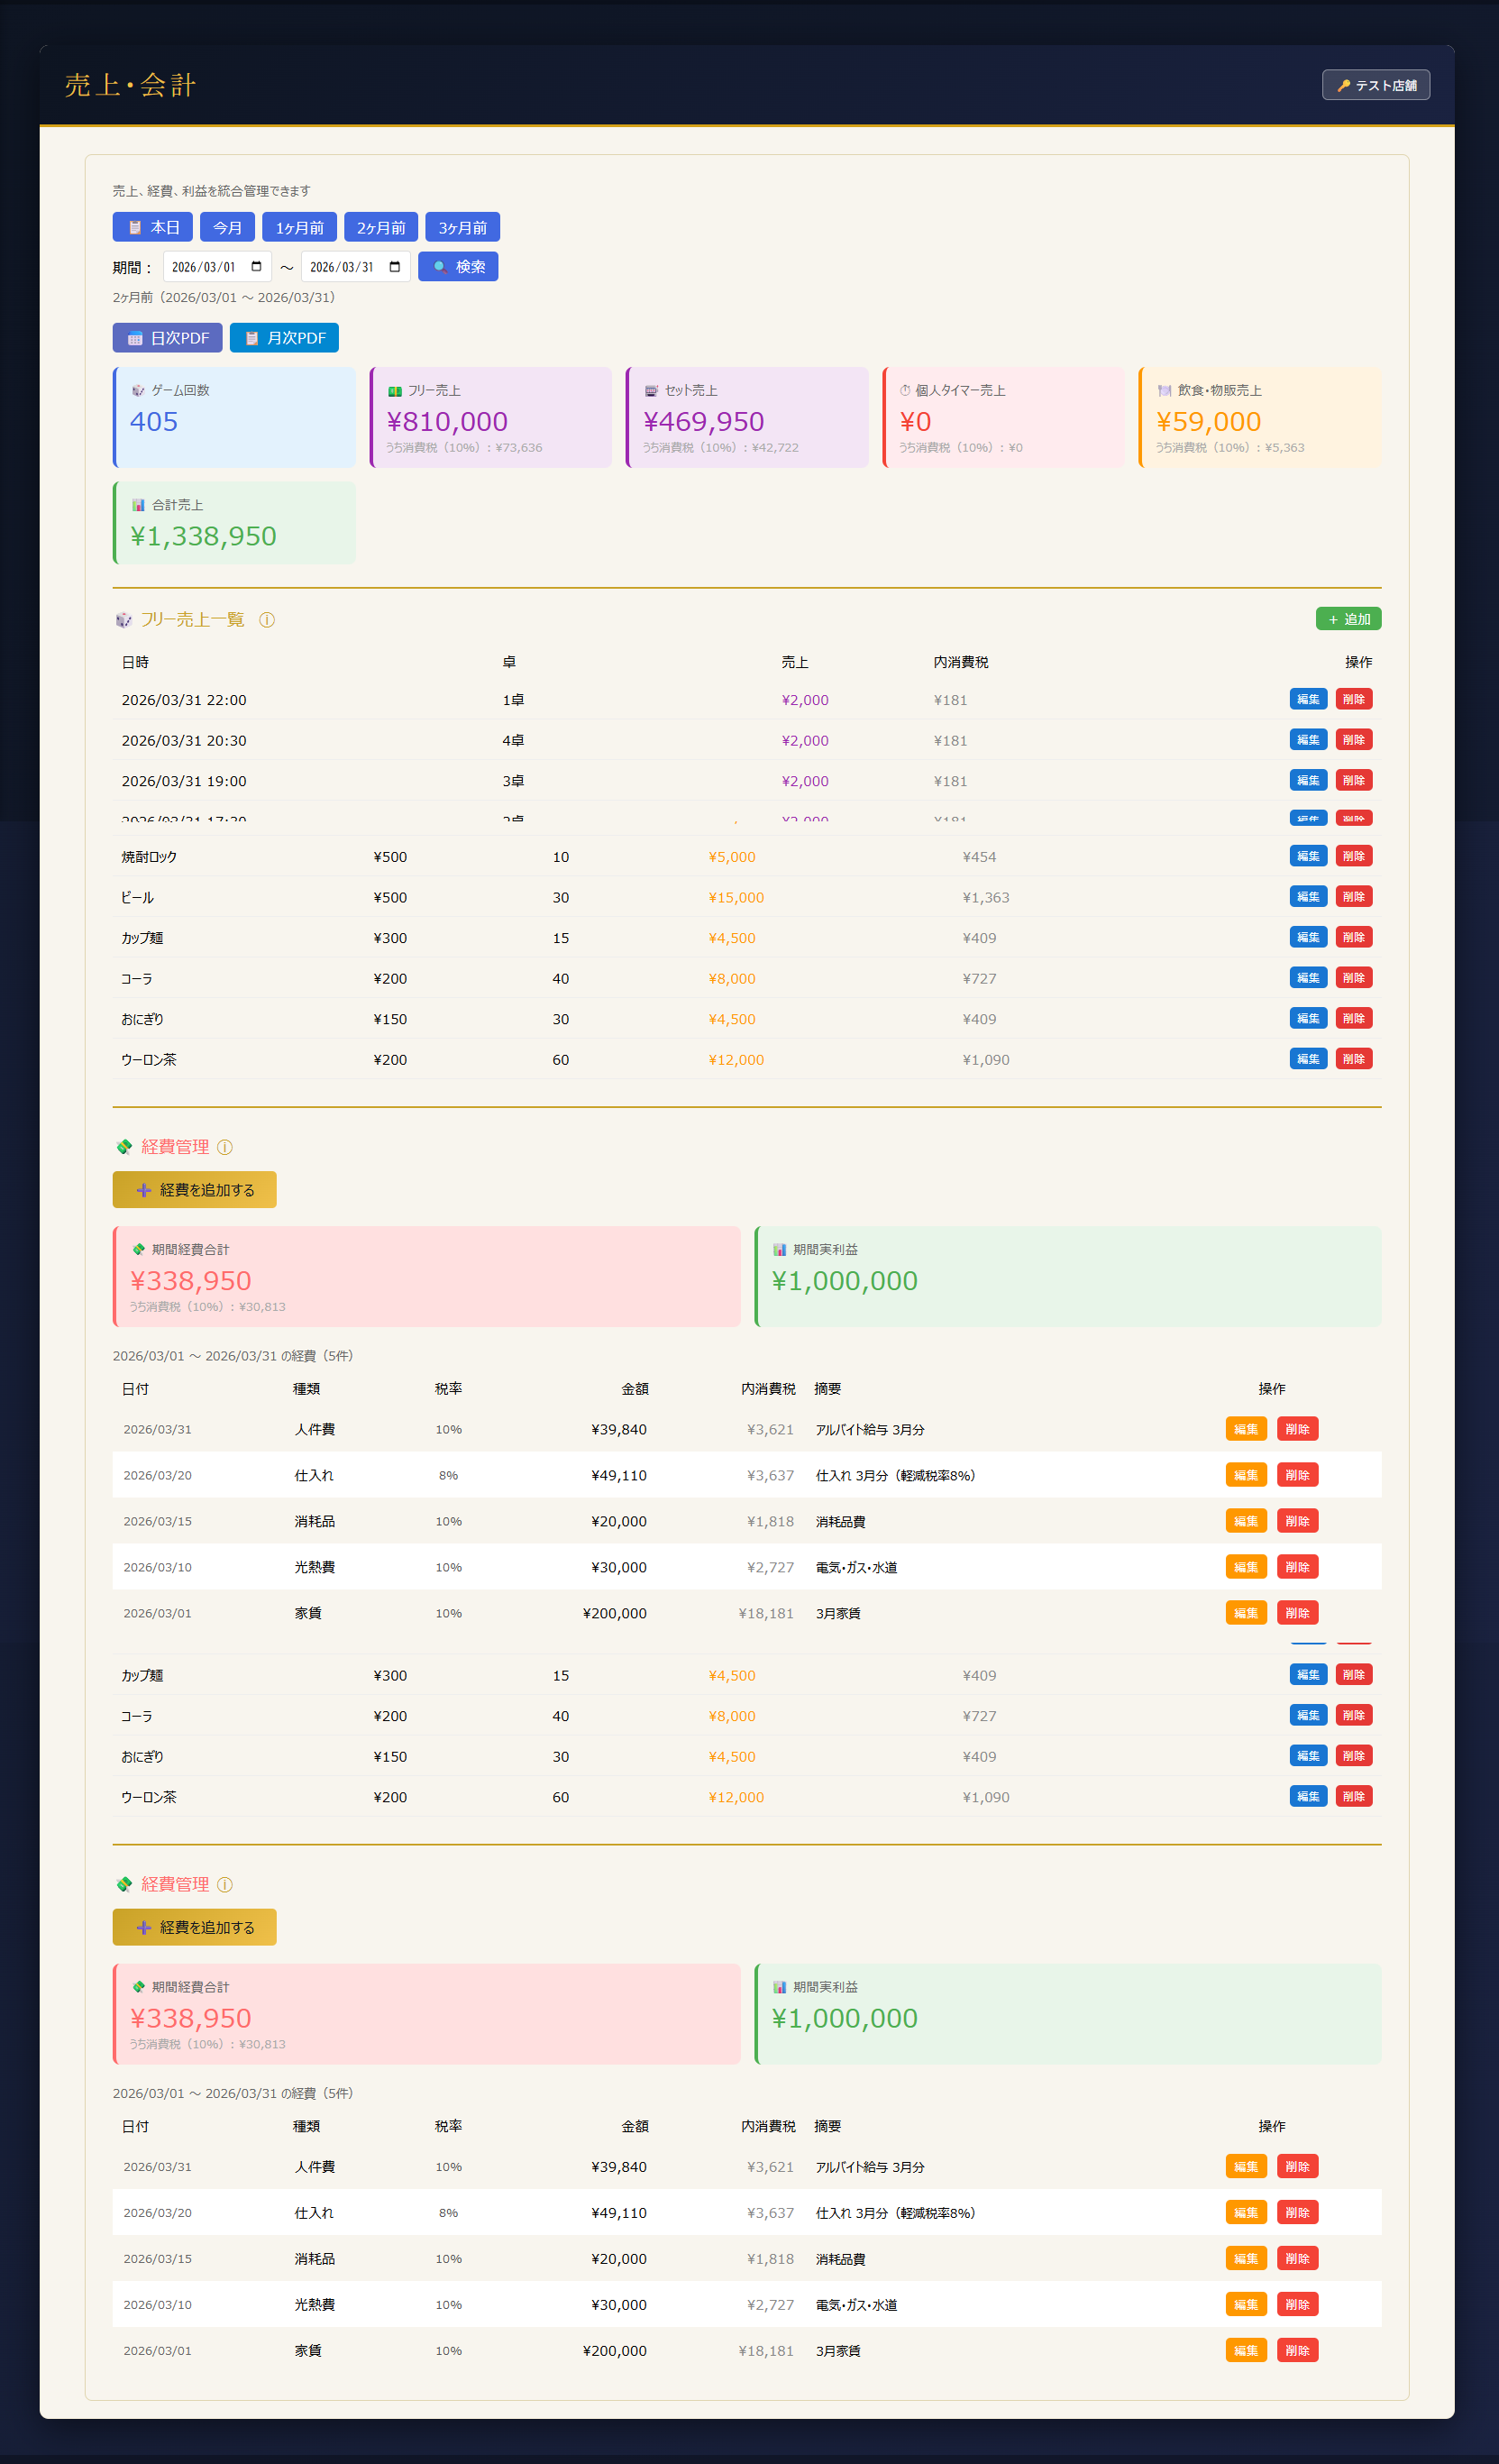
Task: Click the 焼酎ロック total ¥5,000
Action: pos(732,857)
